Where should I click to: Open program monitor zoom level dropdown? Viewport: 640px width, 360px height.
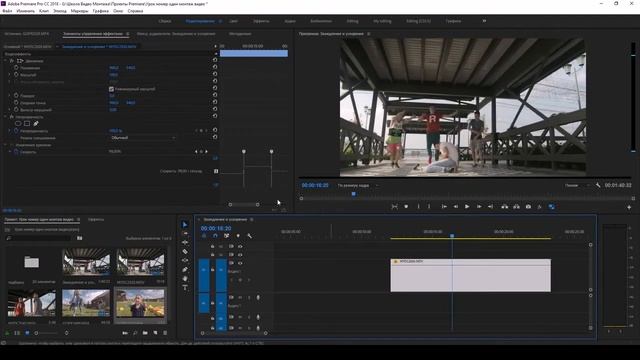click(x=358, y=185)
